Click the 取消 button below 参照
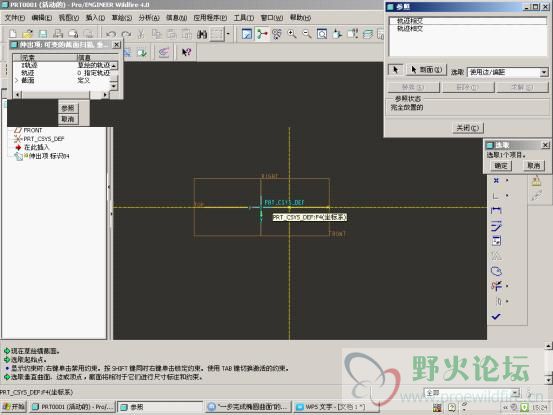Viewport: 553px width, 415px height. [x=68, y=119]
